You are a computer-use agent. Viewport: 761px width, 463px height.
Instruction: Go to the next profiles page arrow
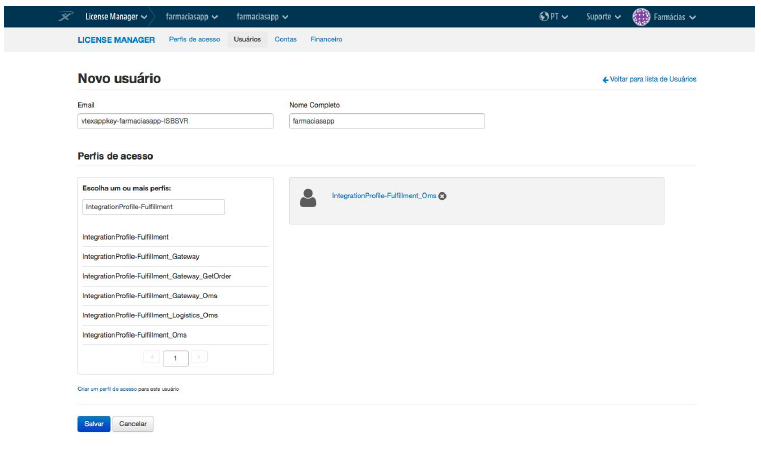pyautogui.click(x=200, y=357)
